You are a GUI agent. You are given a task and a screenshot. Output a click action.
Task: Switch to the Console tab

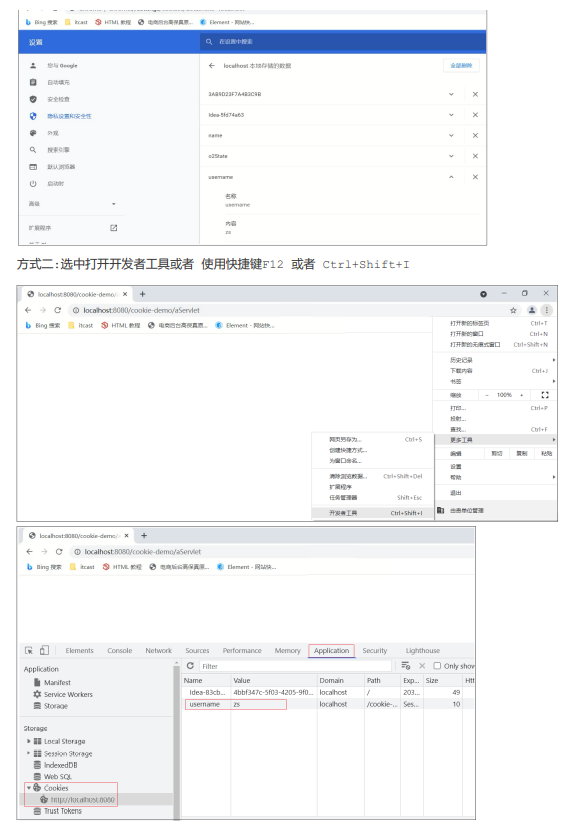tap(119, 651)
